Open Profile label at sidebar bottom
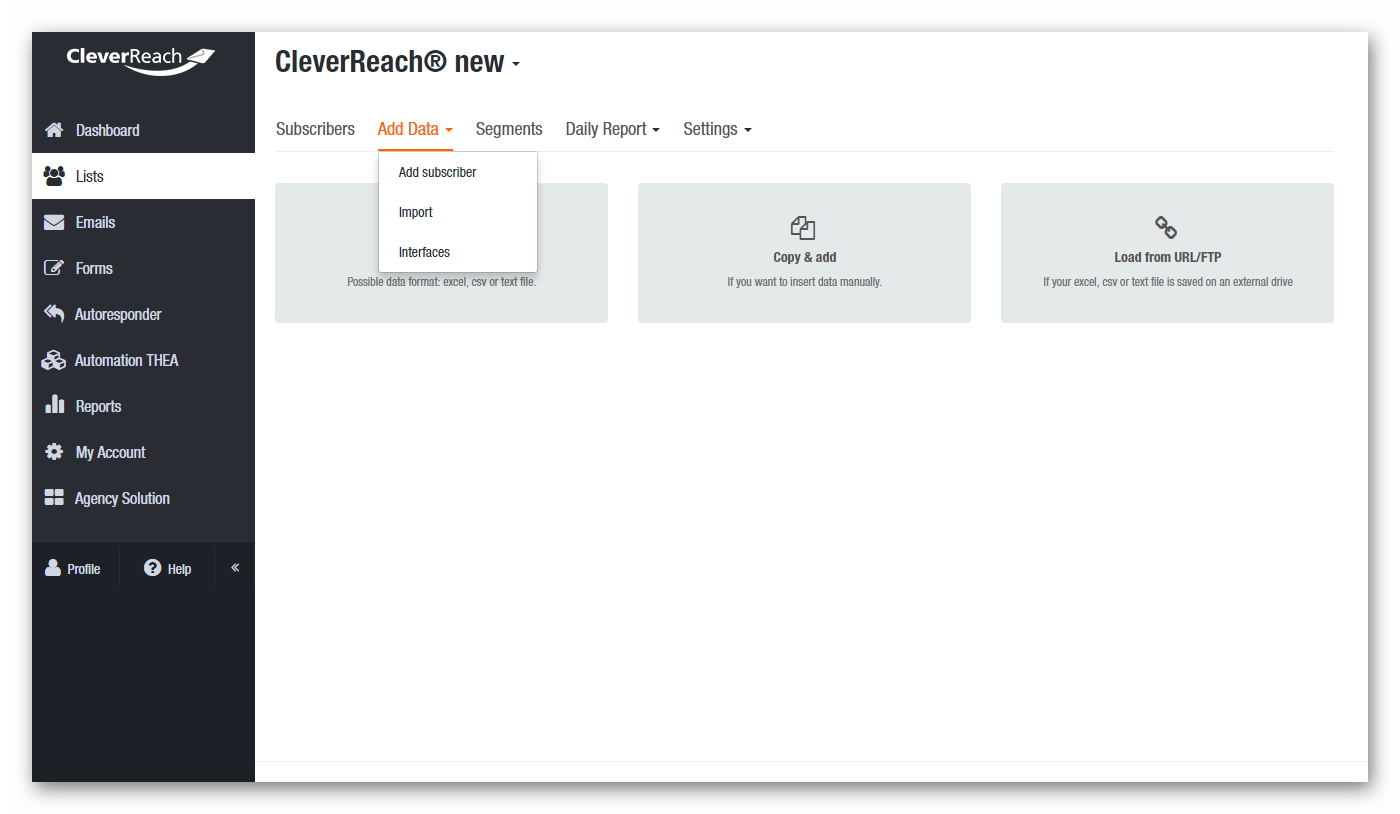 pyautogui.click(x=84, y=569)
